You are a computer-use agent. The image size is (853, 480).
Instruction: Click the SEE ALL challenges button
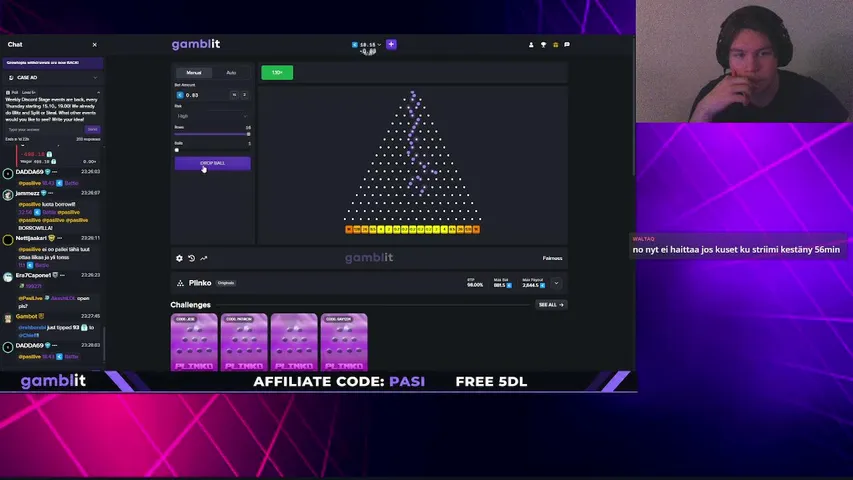(551, 305)
